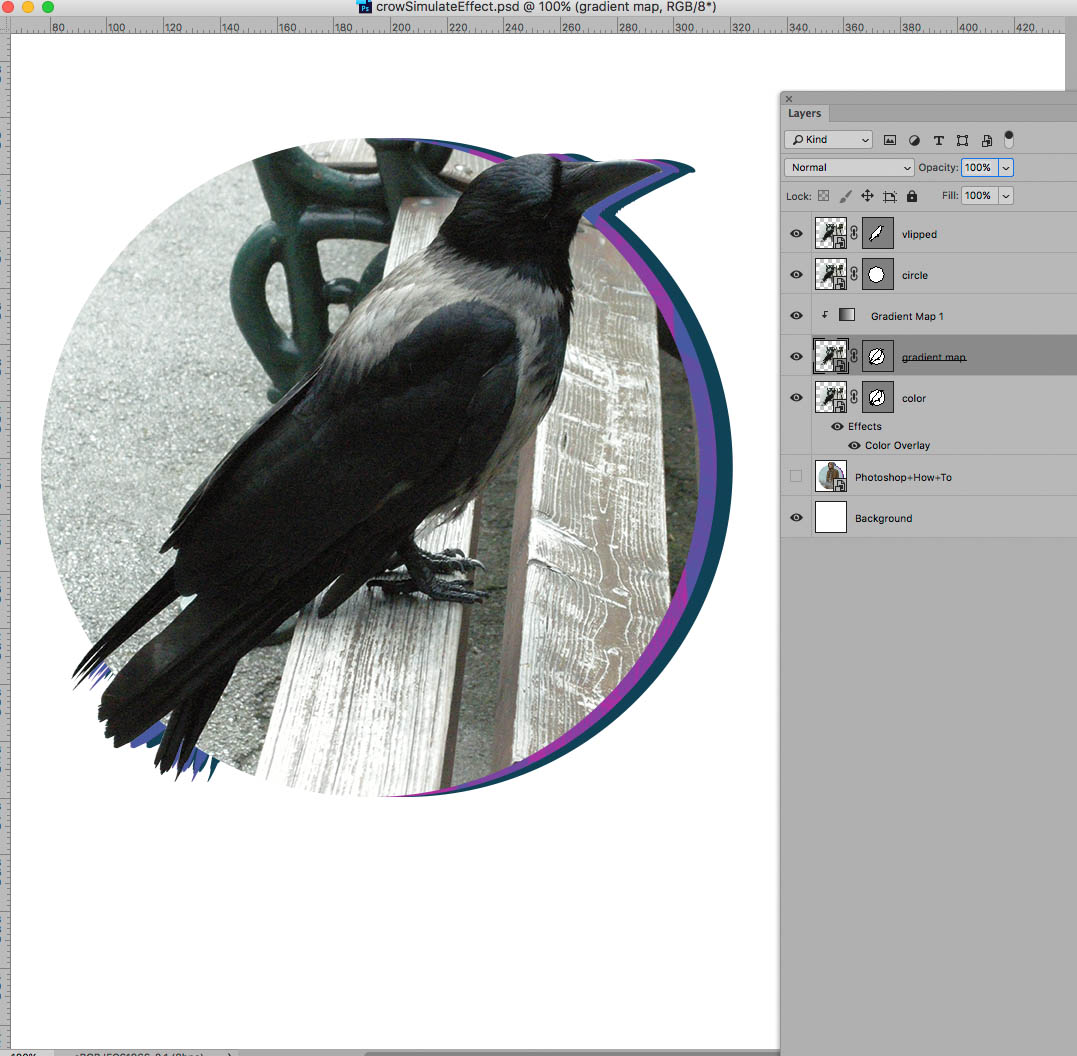Switch to the Layers tab
This screenshot has width=1077, height=1056.
point(804,113)
